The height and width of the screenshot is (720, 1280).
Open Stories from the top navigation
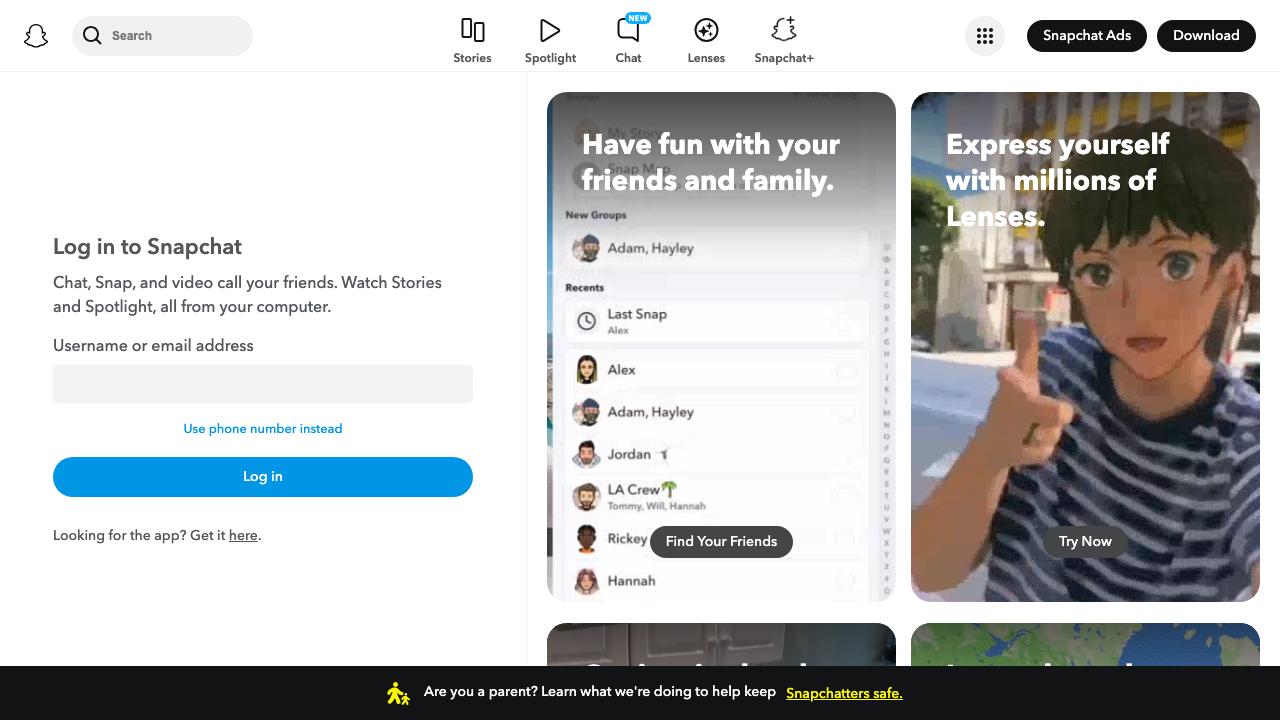click(472, 41)
